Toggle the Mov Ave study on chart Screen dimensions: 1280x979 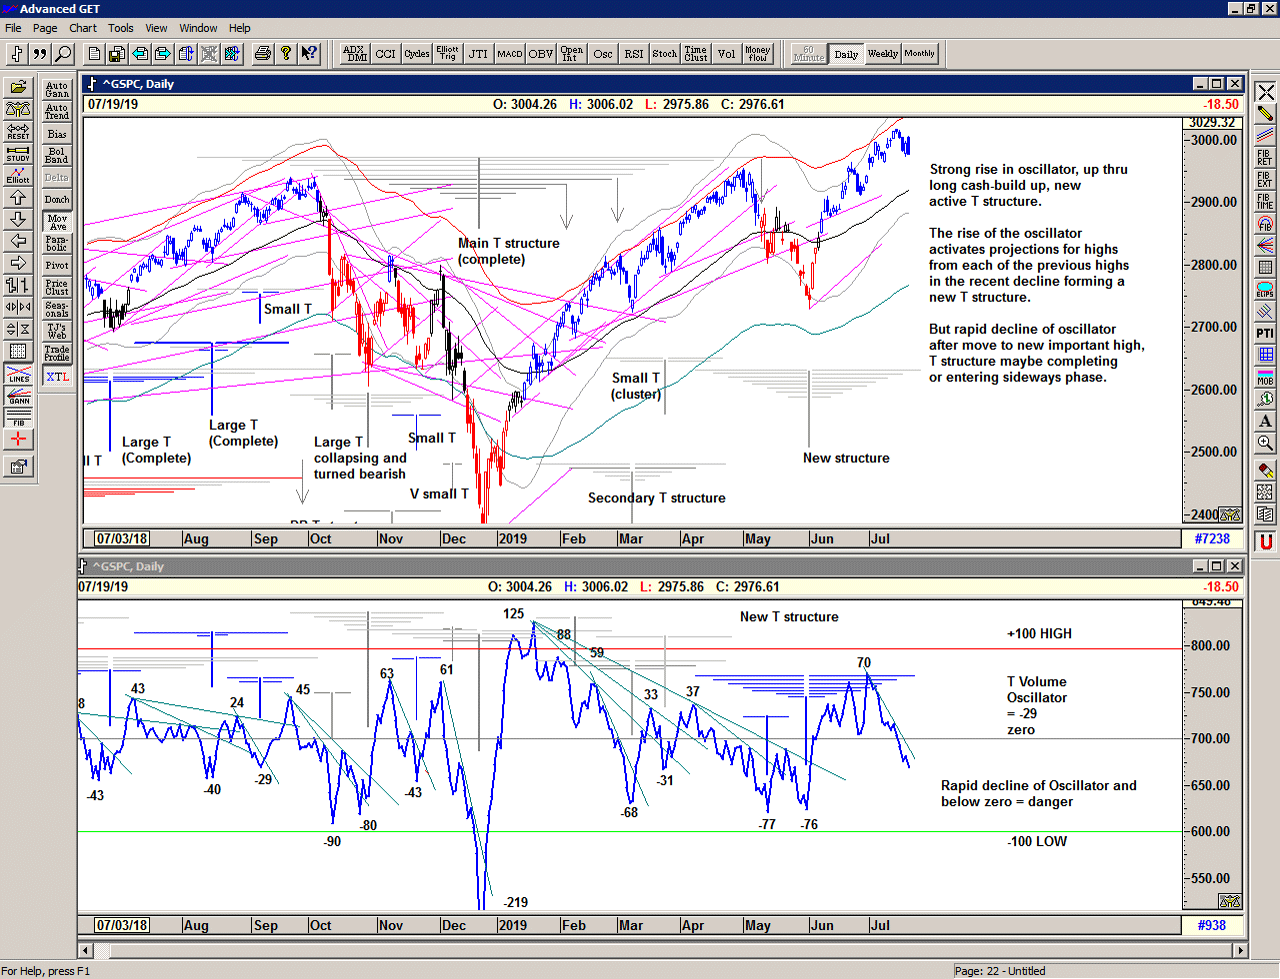57,222
